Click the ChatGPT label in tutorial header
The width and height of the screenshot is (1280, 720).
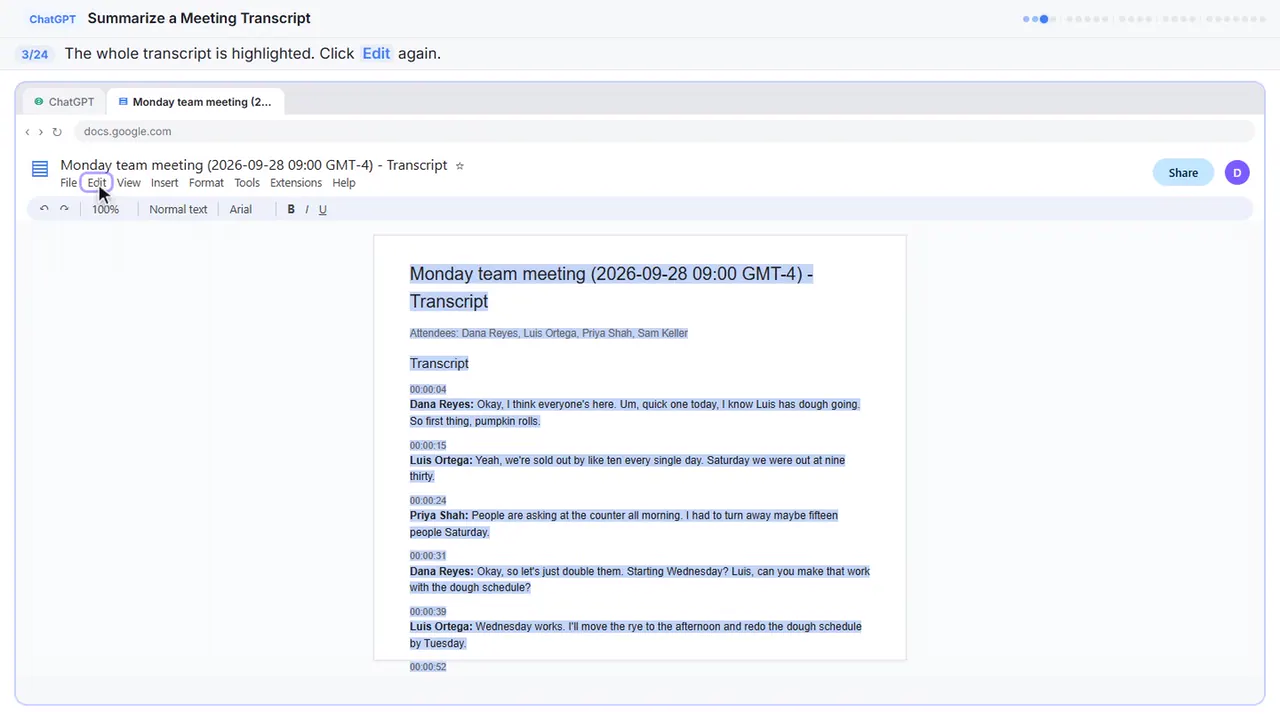point(53,19)
